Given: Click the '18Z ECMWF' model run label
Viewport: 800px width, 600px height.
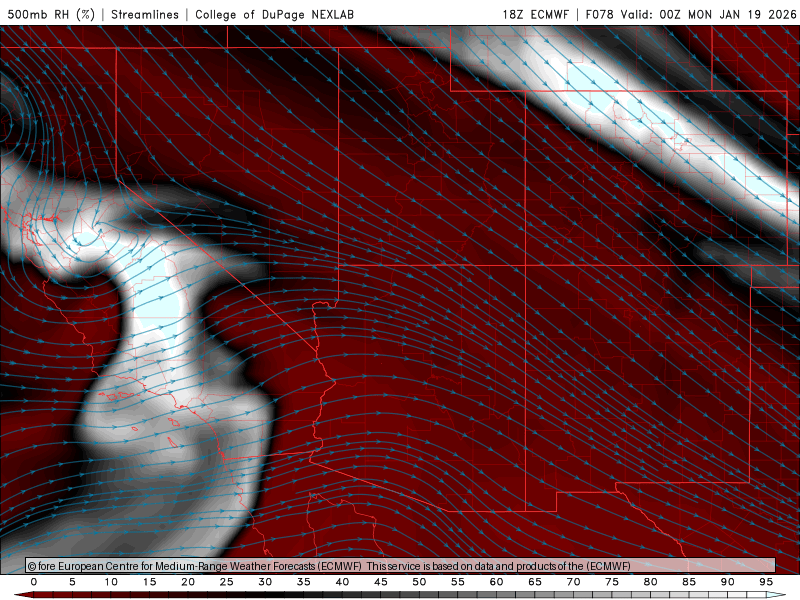Looking at the screenshot, I should coord(535,14).
